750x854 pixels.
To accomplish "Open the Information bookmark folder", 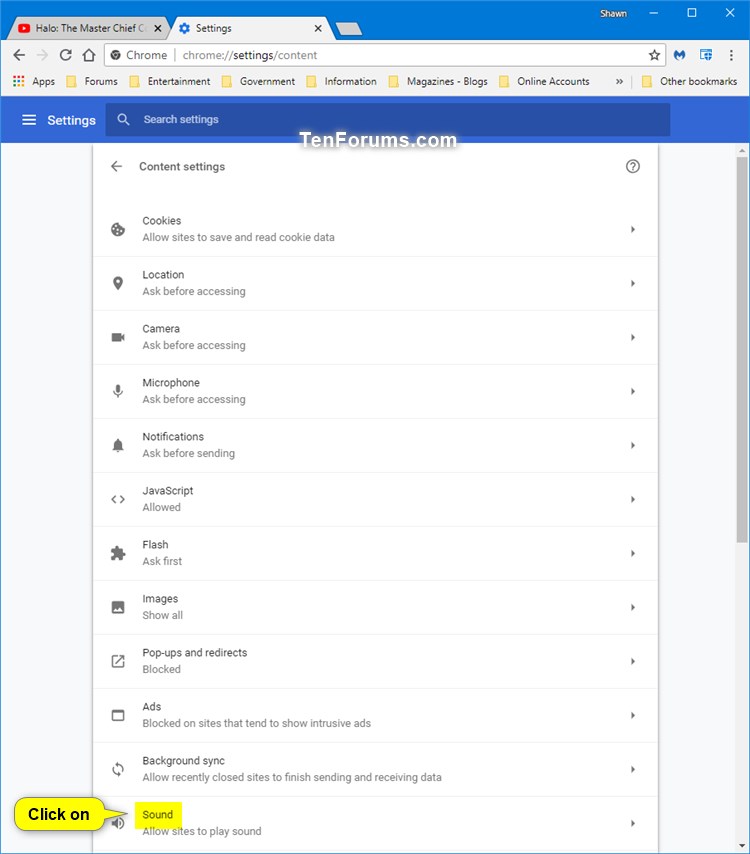I will coord(342,81).
